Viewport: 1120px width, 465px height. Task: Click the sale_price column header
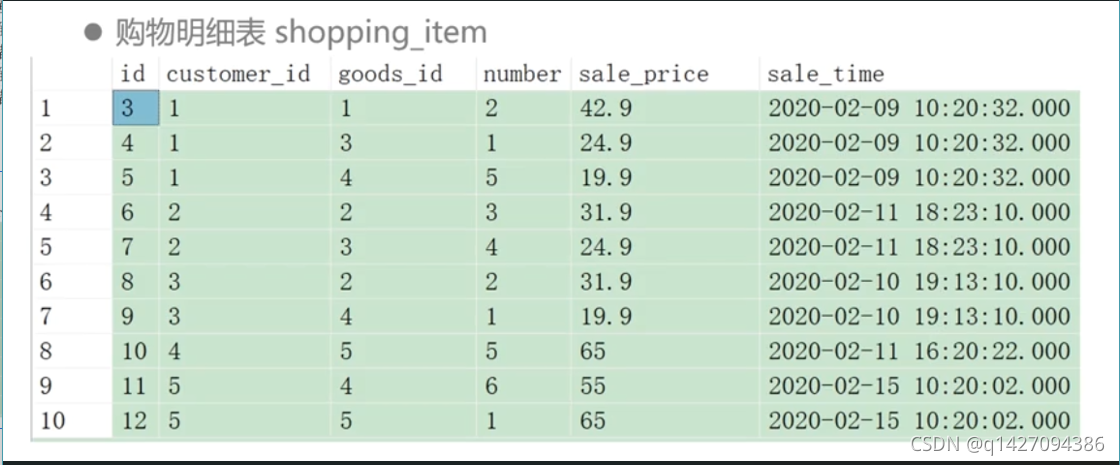point(643,74)
